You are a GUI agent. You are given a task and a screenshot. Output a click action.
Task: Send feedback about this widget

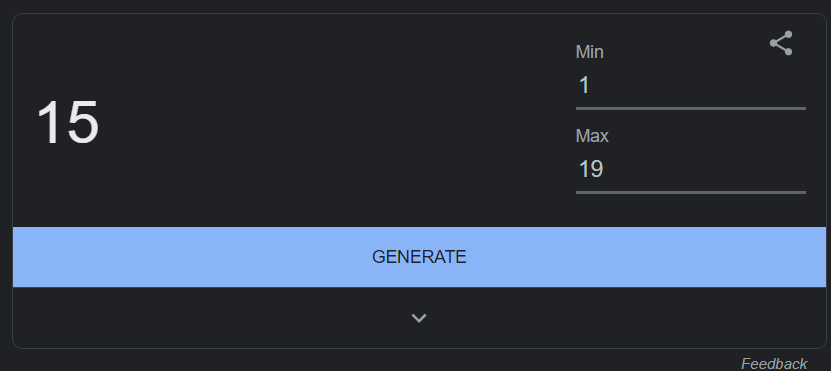click(x=774, y=364)
